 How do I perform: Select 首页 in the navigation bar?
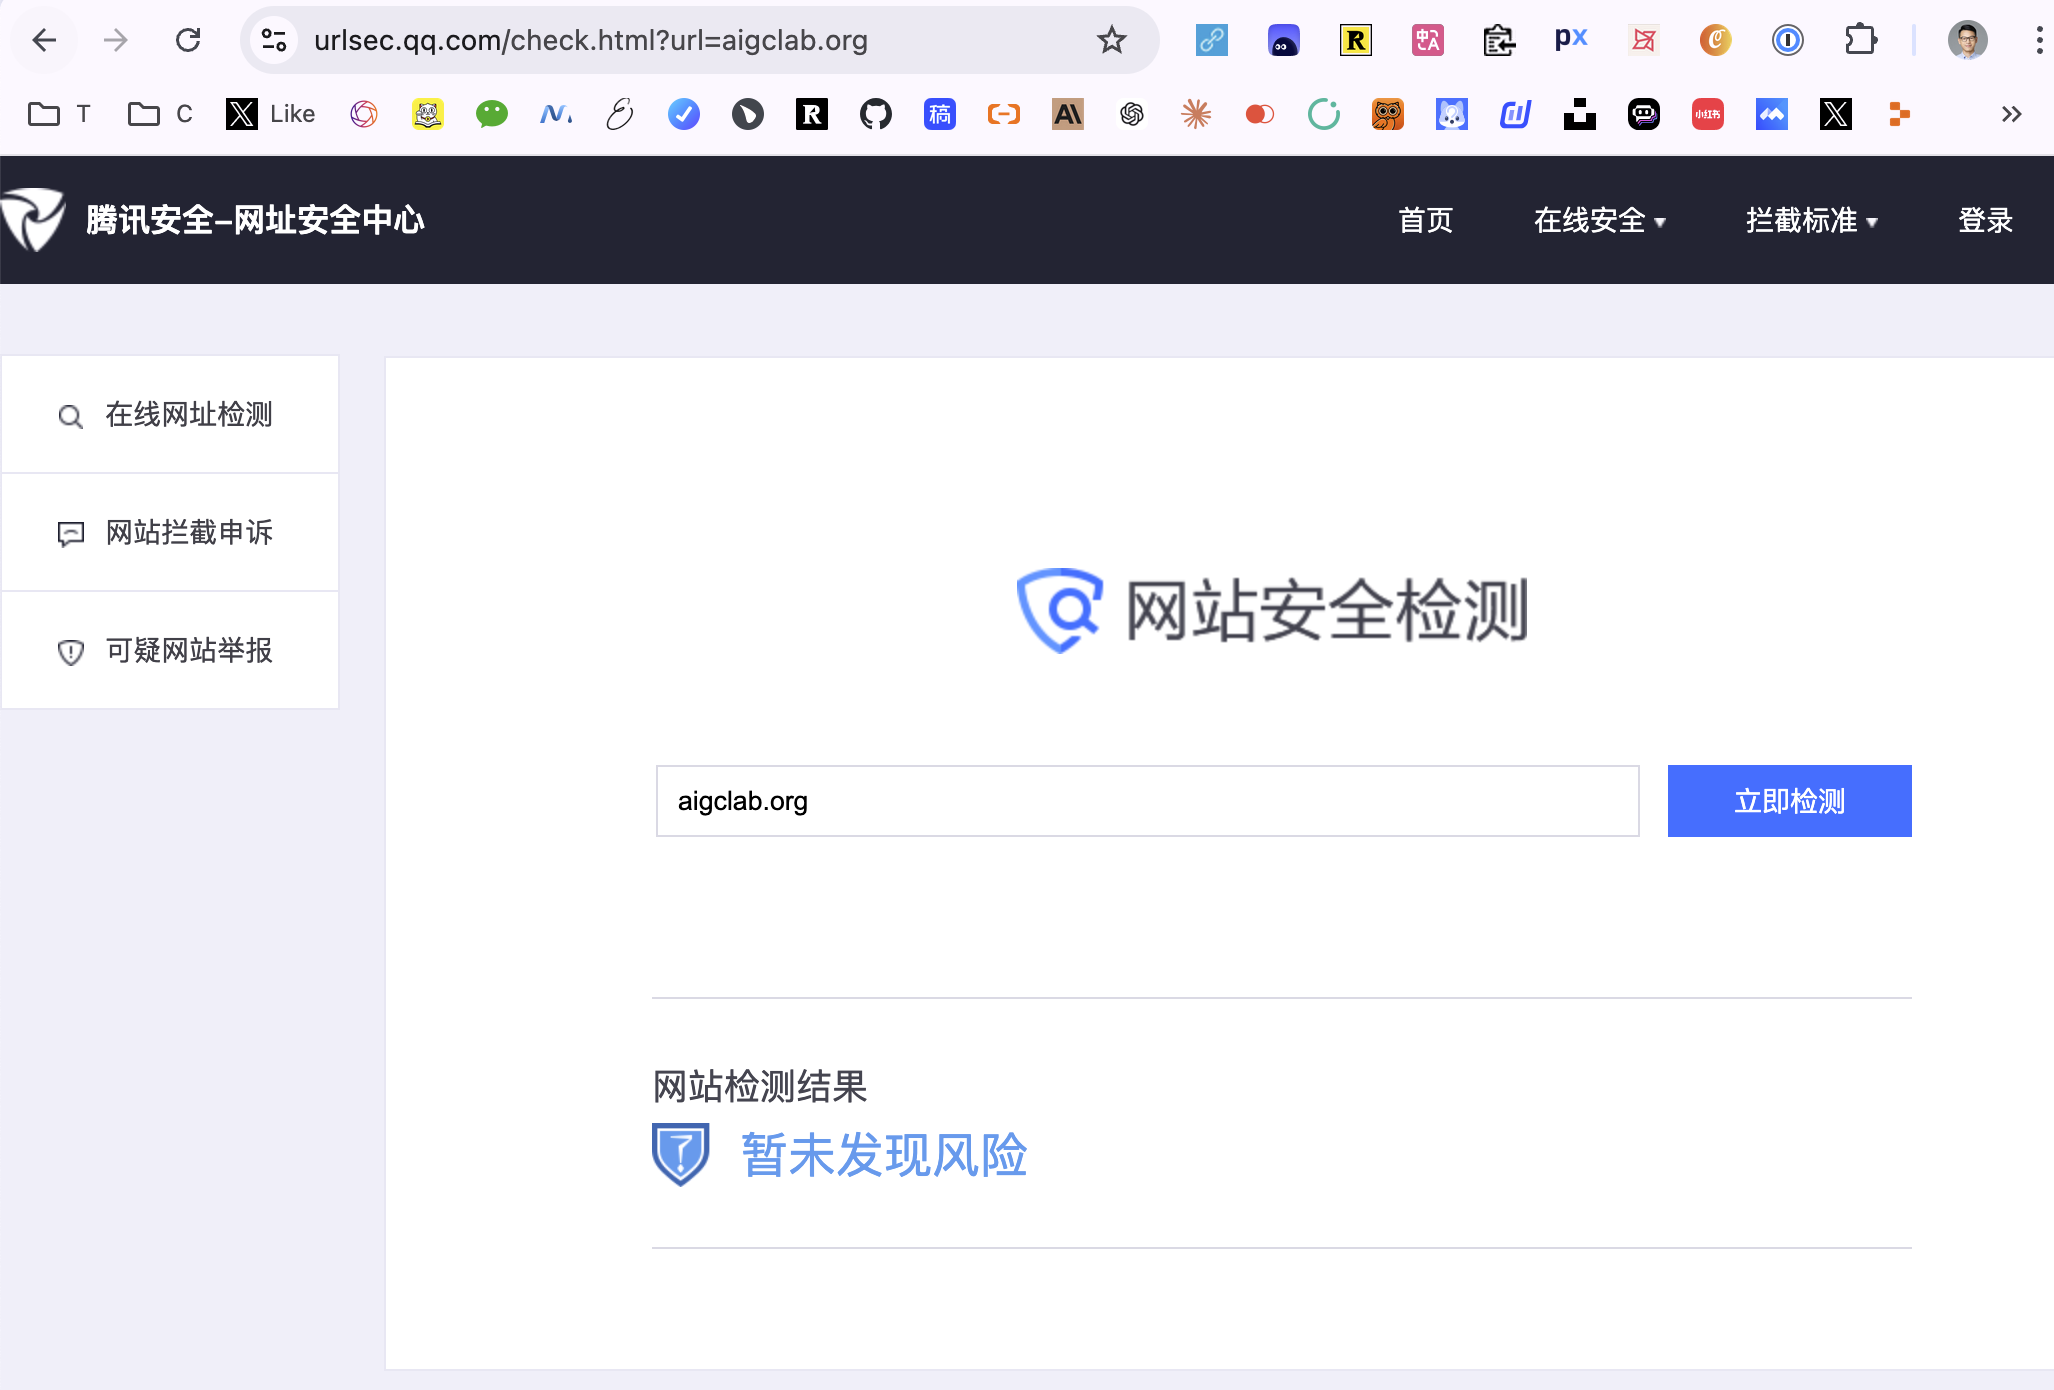tap(1425, 220)
